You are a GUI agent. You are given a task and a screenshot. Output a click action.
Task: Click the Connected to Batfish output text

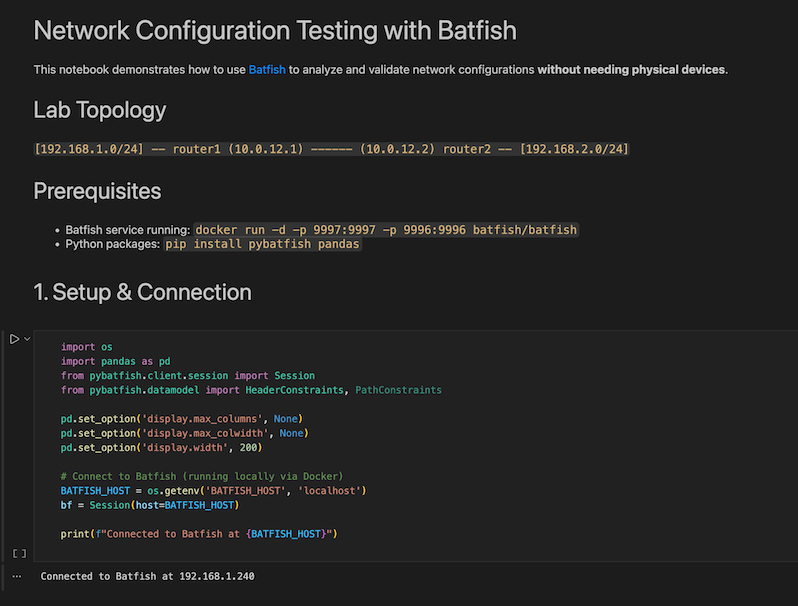154,576
